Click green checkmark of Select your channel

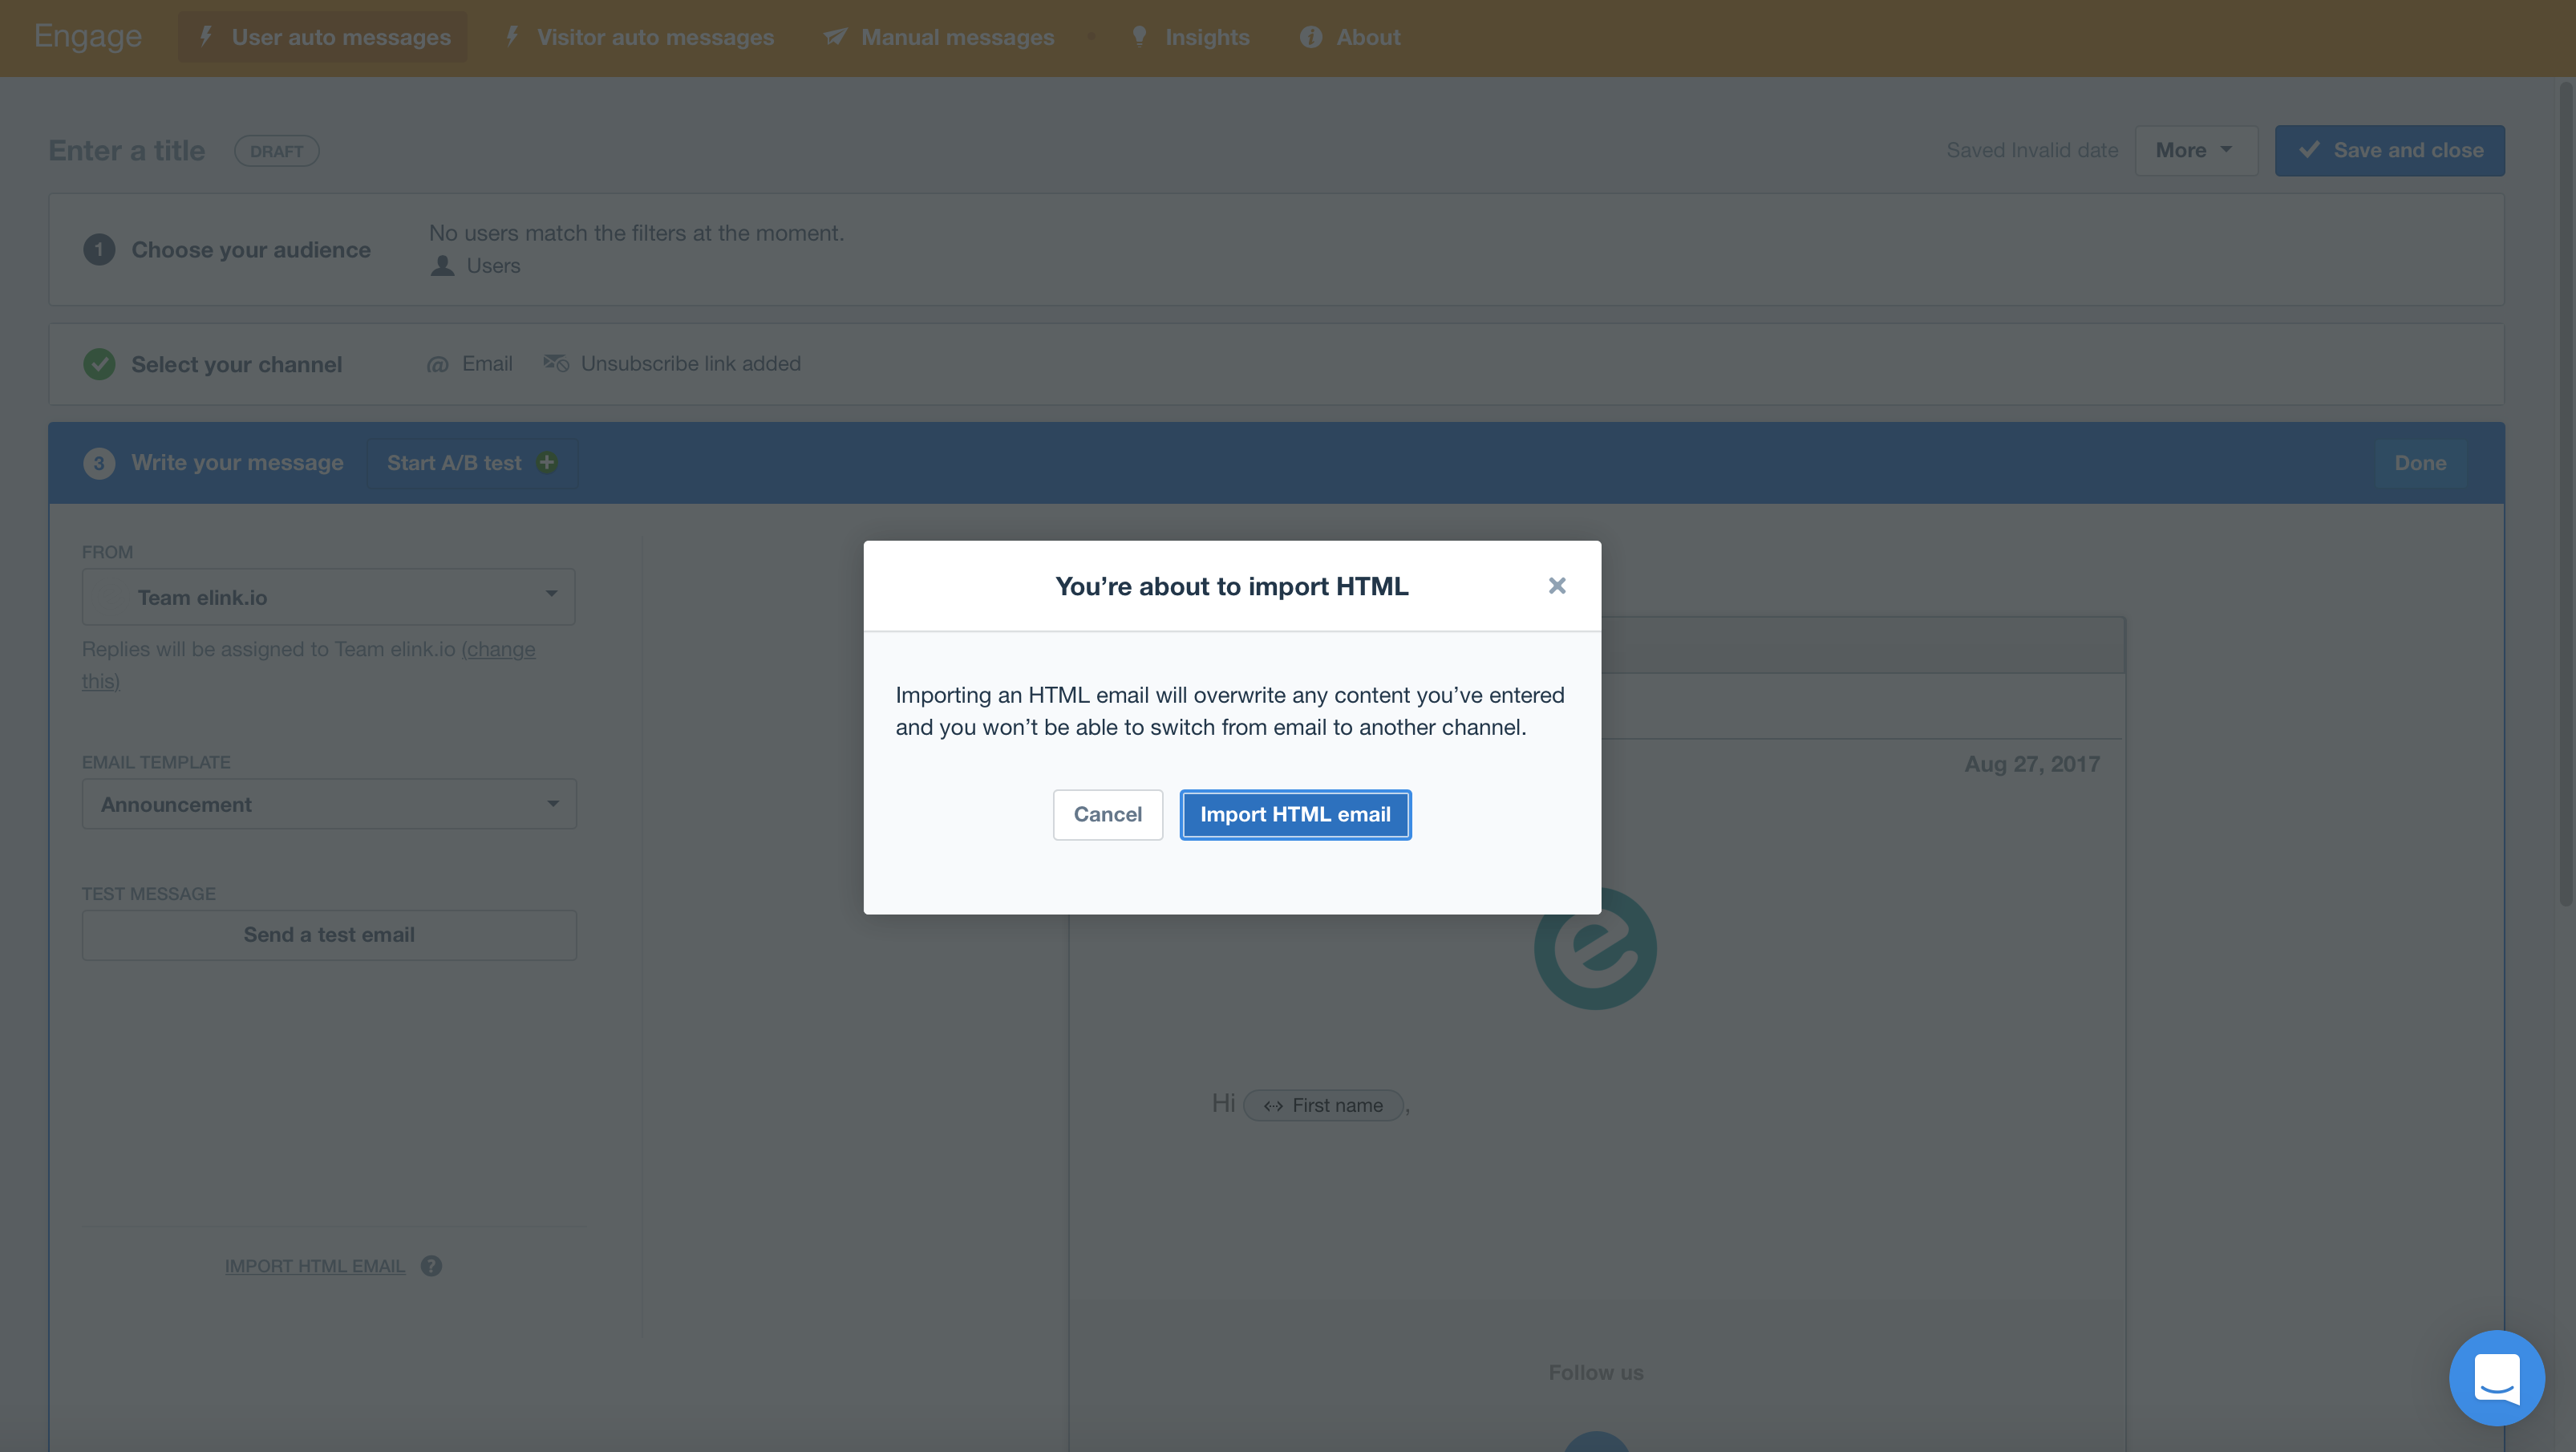pos(99,364)
